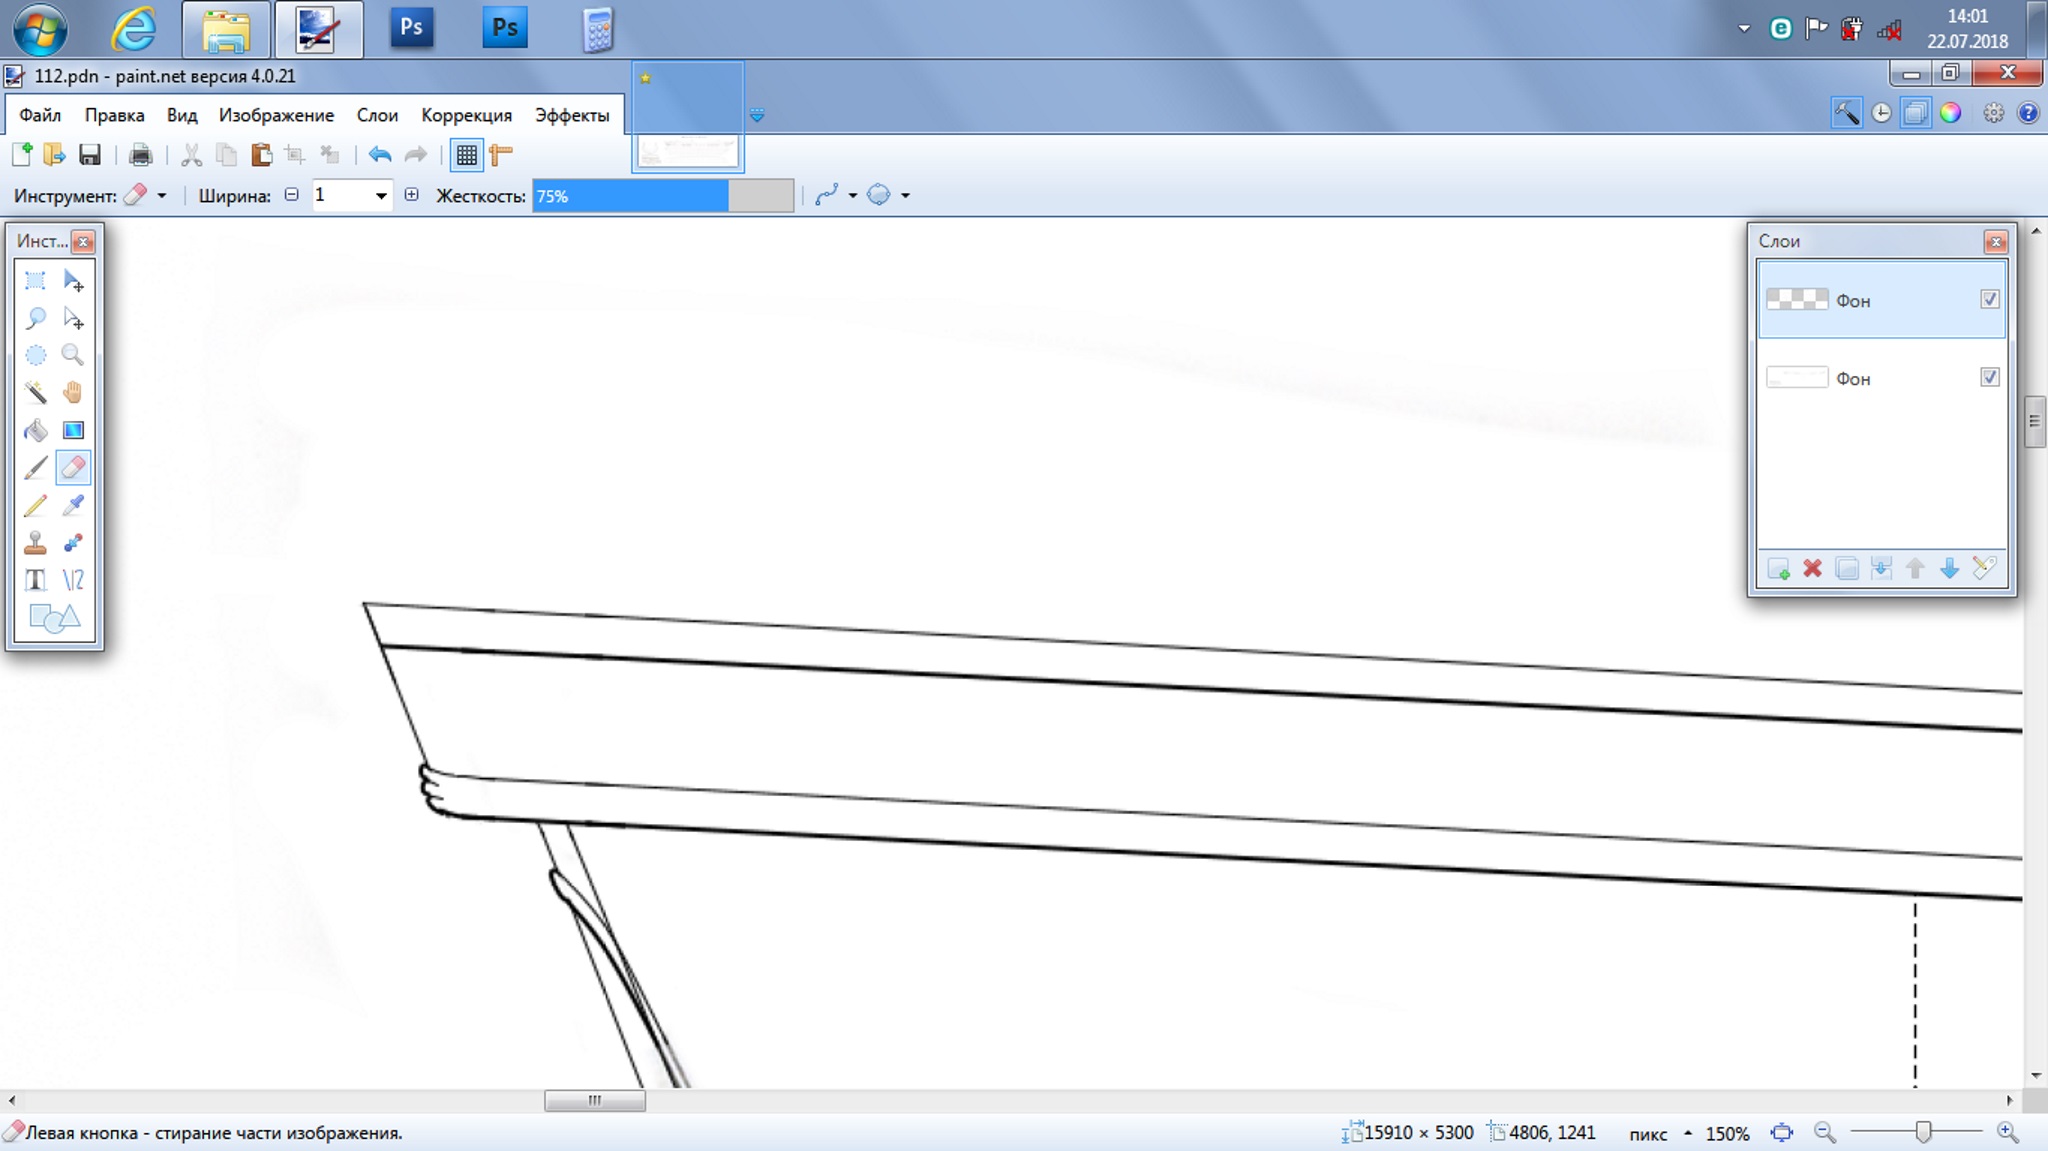
Task: Increase brush width with plus button
Action: [411, 195]
